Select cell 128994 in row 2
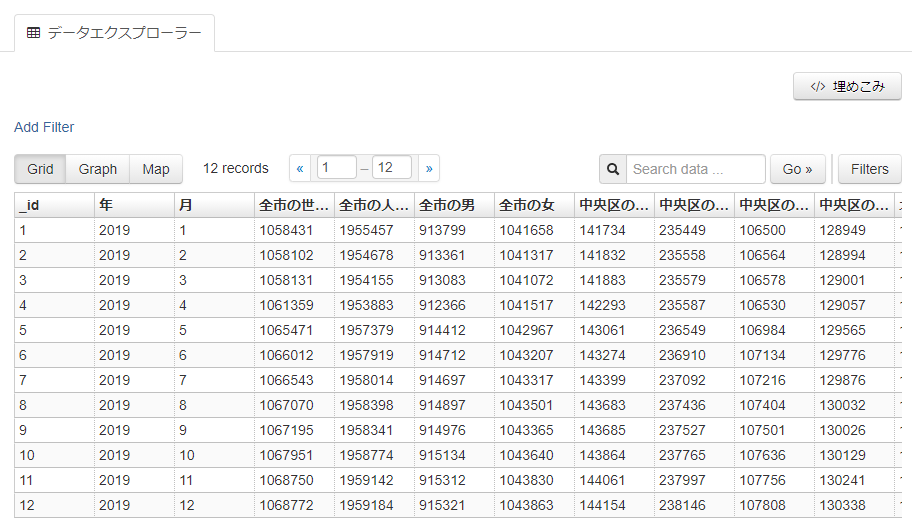 [854, 255]
